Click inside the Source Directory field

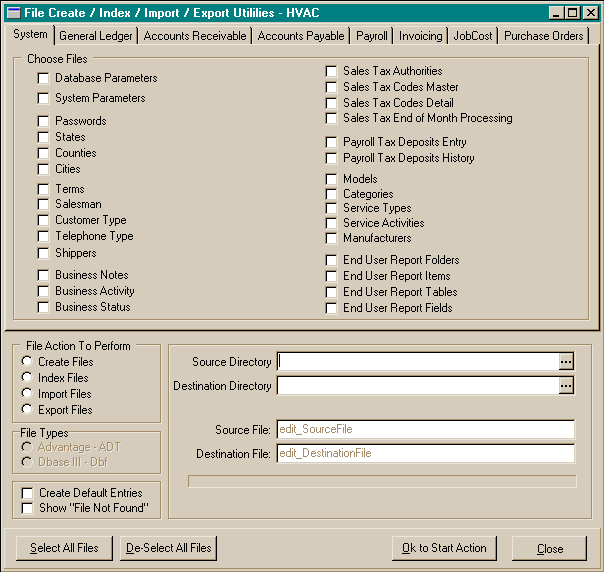[x=417, y=361]
